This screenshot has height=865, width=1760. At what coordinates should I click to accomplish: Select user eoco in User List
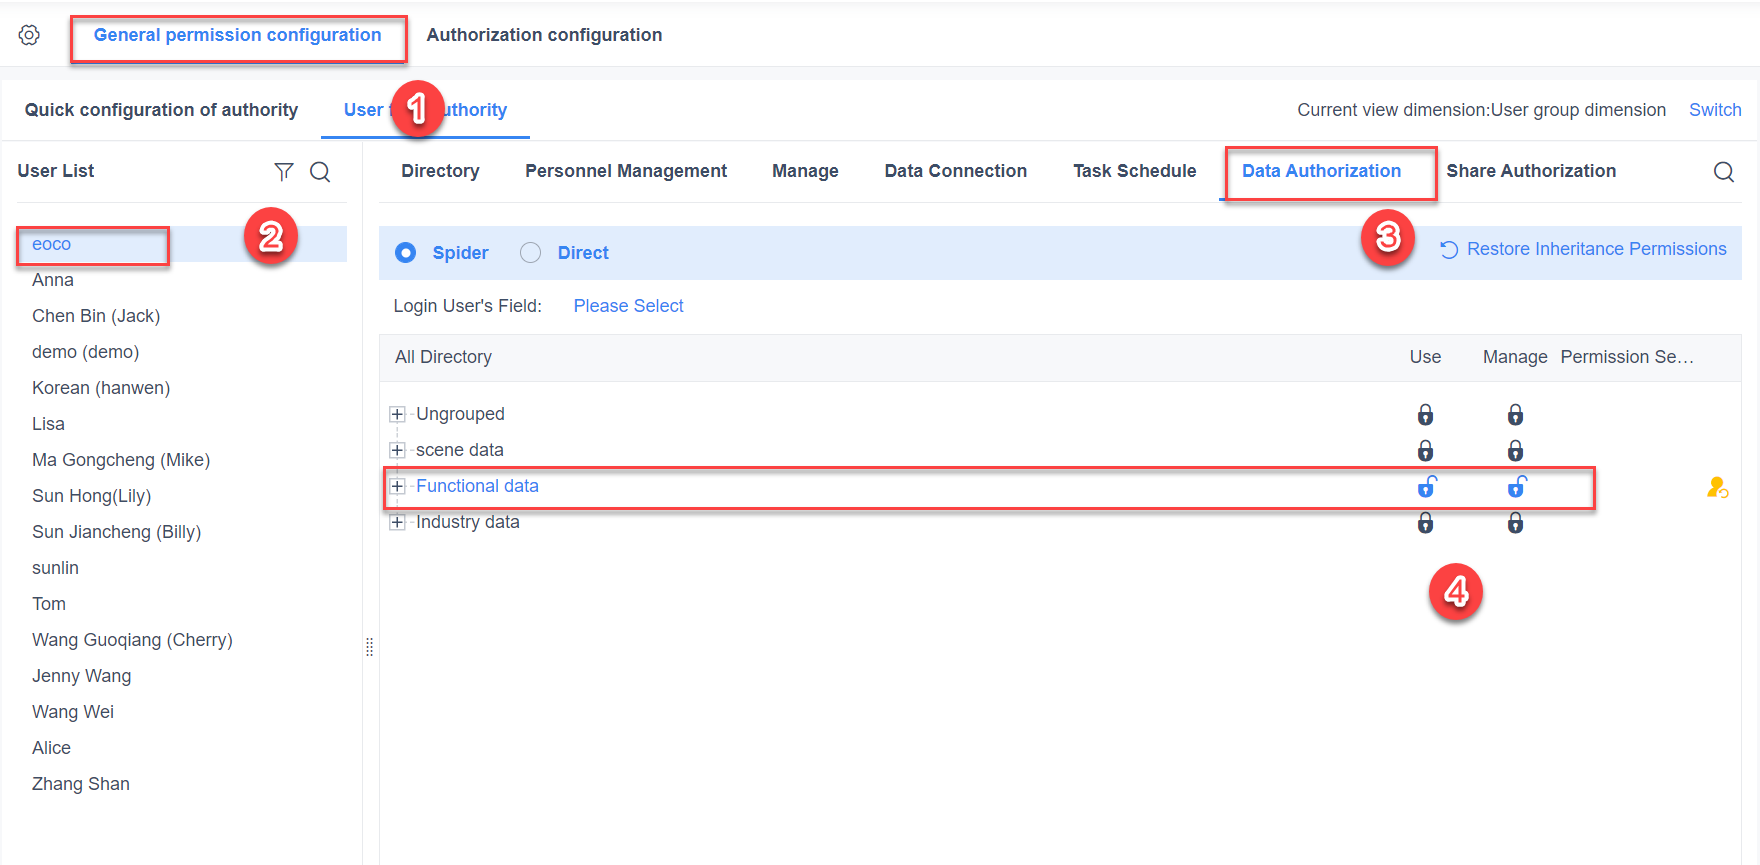pos(182,244)
